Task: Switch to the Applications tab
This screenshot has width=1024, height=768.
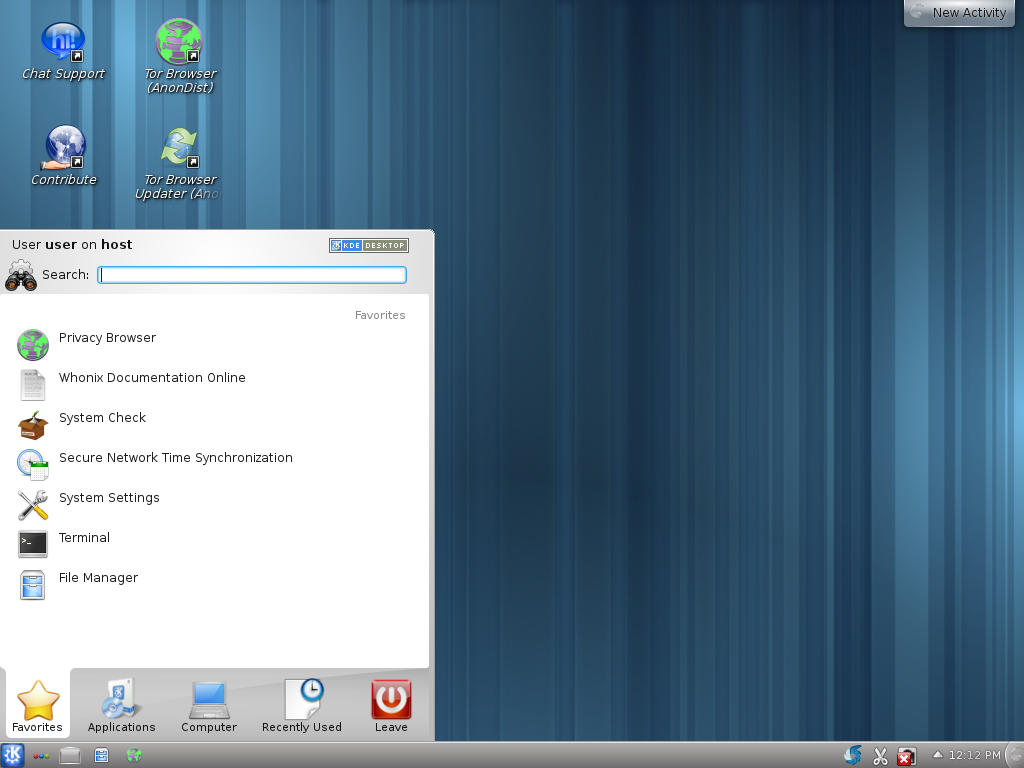Action: tap(121, 706)
